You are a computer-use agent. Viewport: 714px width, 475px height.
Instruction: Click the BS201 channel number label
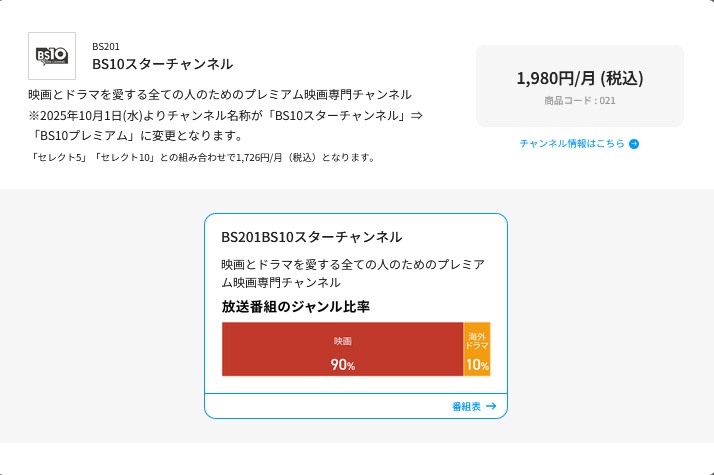(106, 46)
